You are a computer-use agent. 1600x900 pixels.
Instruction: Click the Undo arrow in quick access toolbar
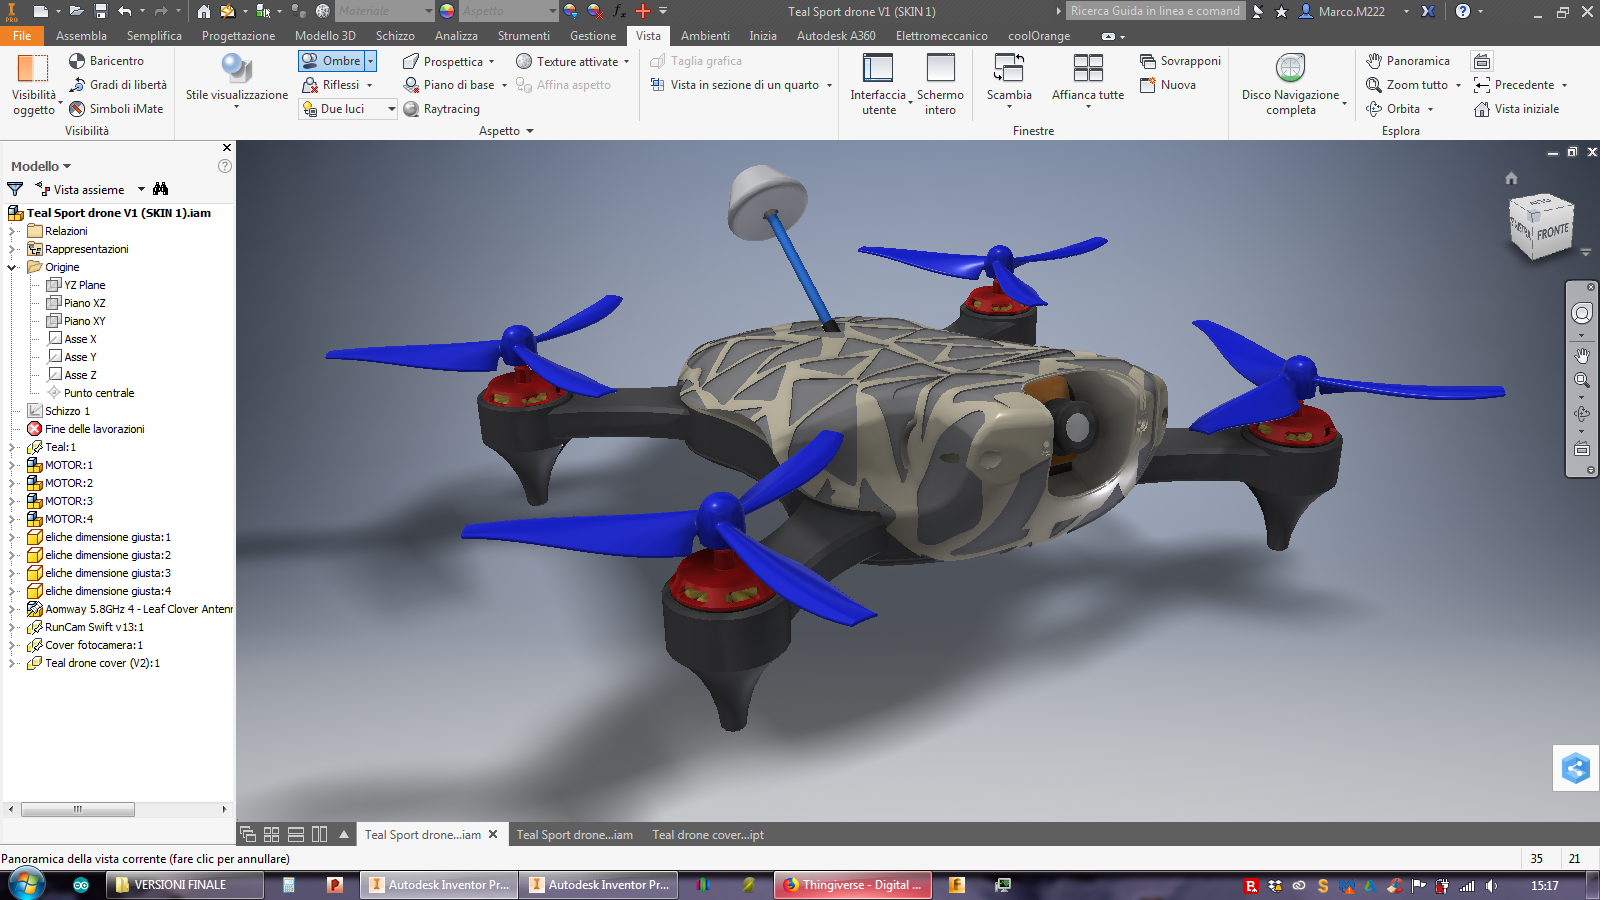[x=125, y=11]
